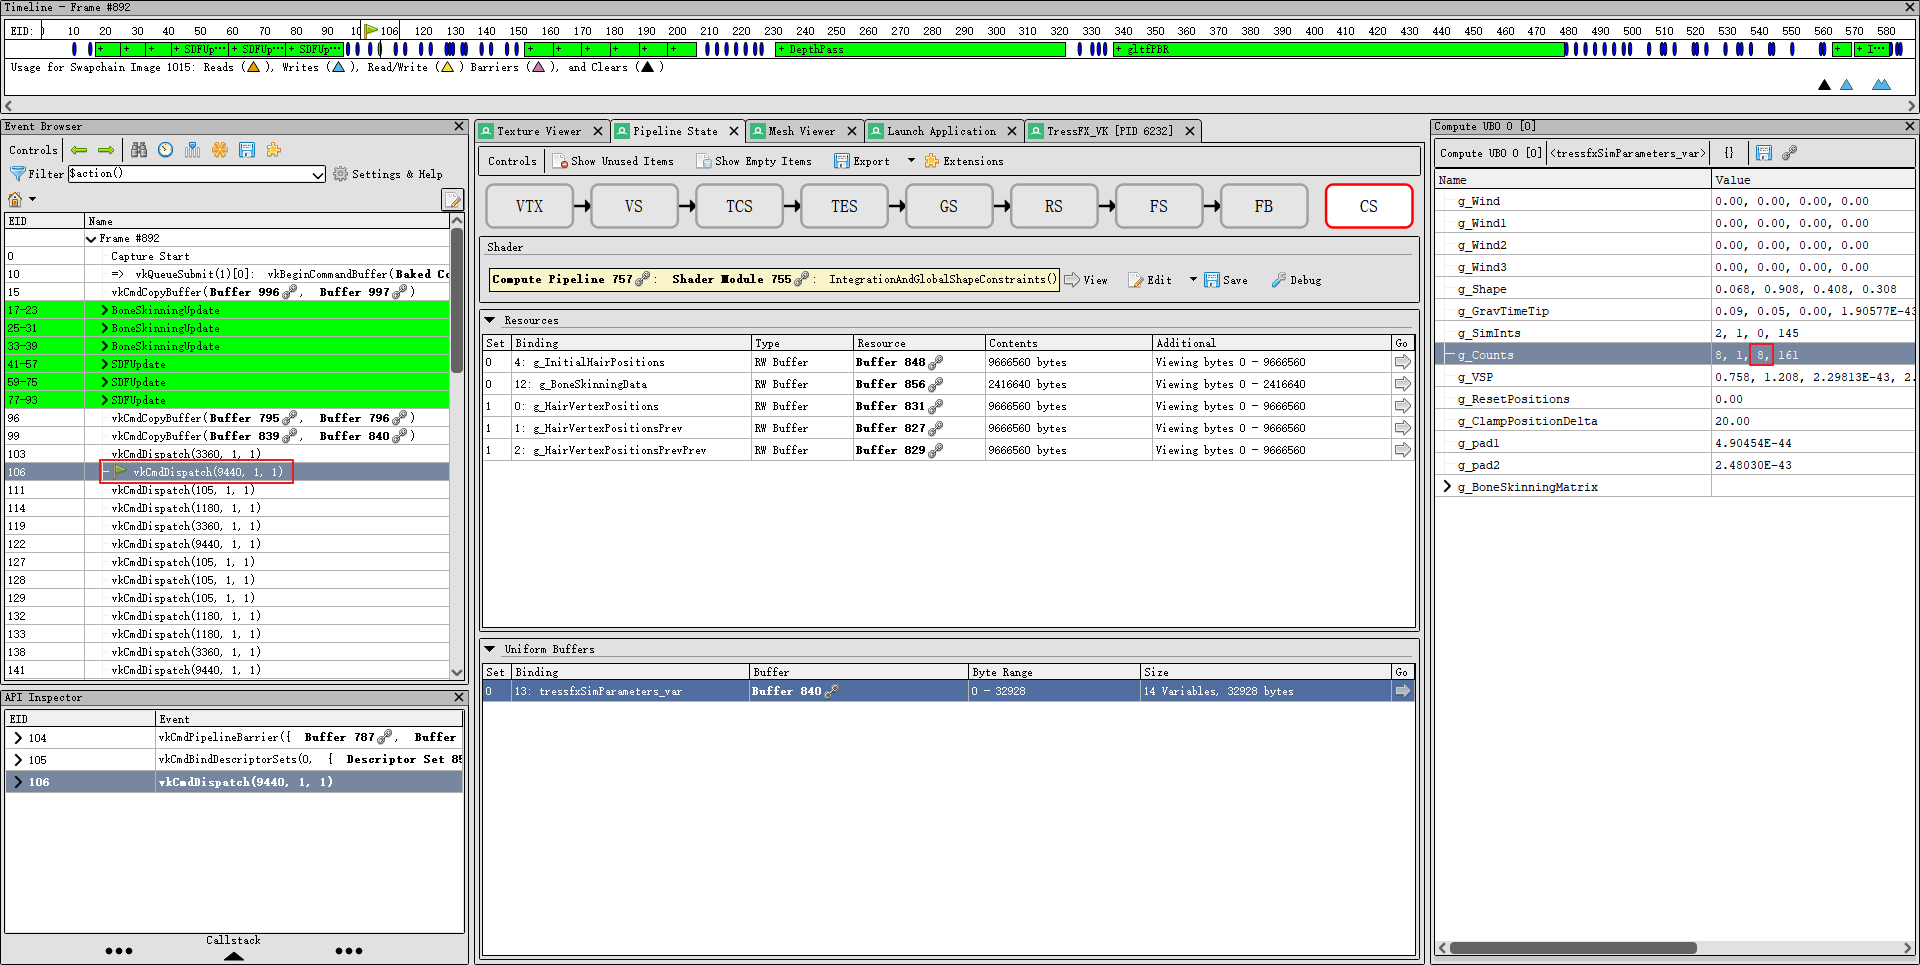This screenshot has height=965, width=1920.
Task: Switch to Mesh Viewer tab
Action: click(x=802, y=131)
